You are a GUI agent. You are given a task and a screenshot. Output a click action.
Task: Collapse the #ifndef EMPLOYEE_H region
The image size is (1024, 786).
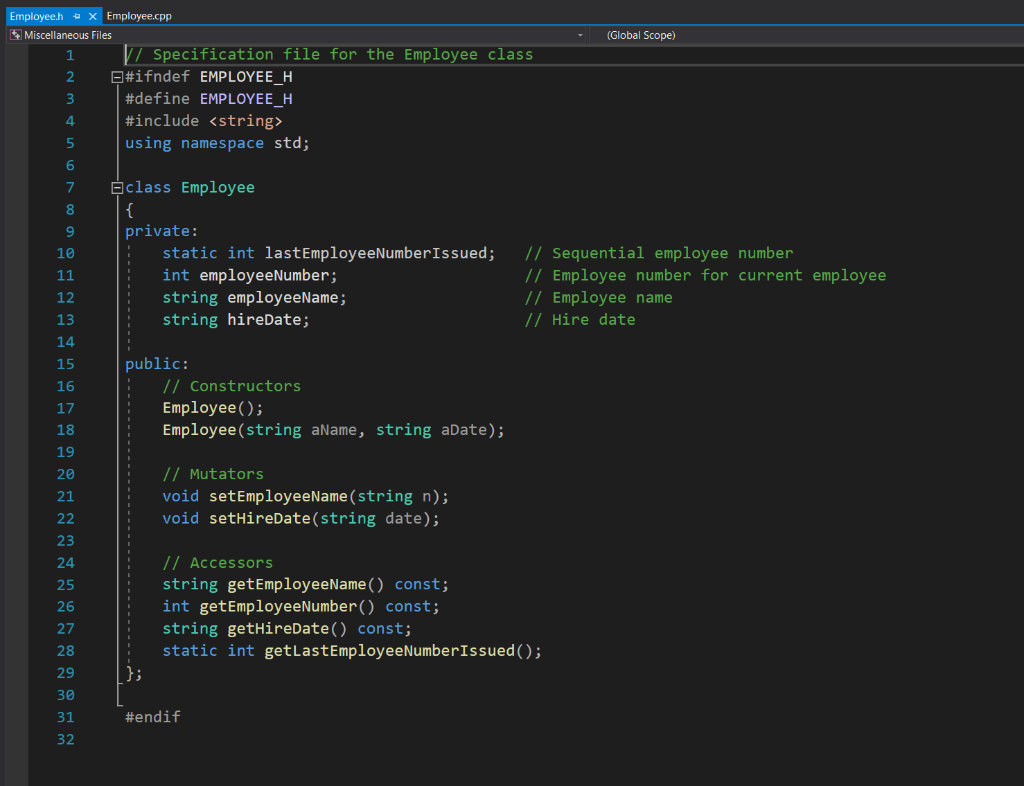pos(117,77)
